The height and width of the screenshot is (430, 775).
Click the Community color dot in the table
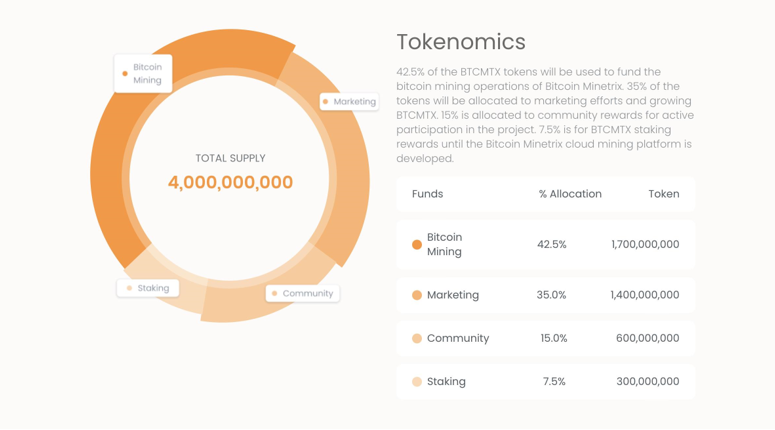click(417, 338)
